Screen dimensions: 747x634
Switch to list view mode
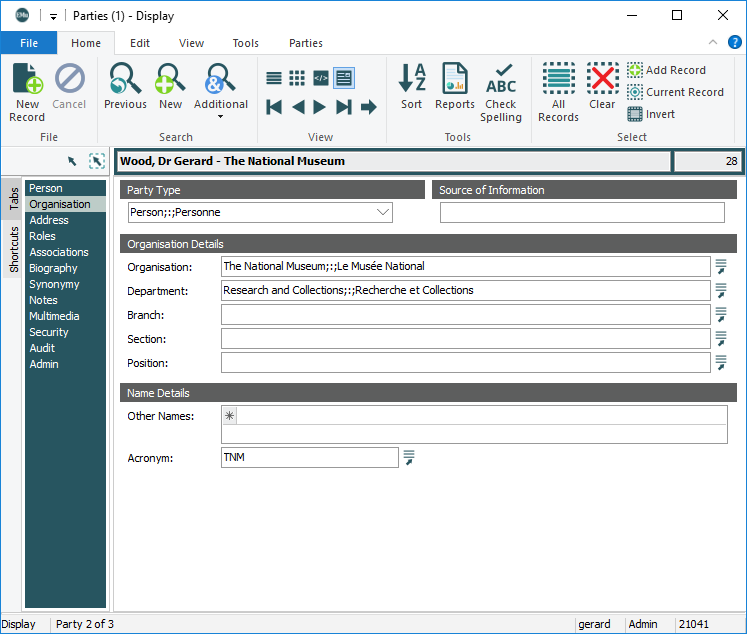[274, 78]
